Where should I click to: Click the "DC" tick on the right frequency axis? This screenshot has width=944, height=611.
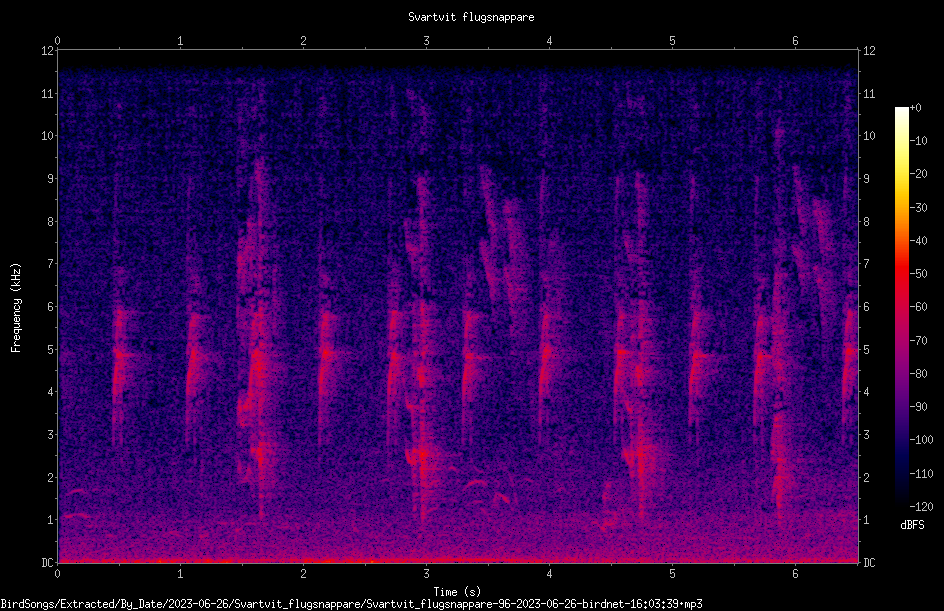pyautogui.click(x=869, y=562)
